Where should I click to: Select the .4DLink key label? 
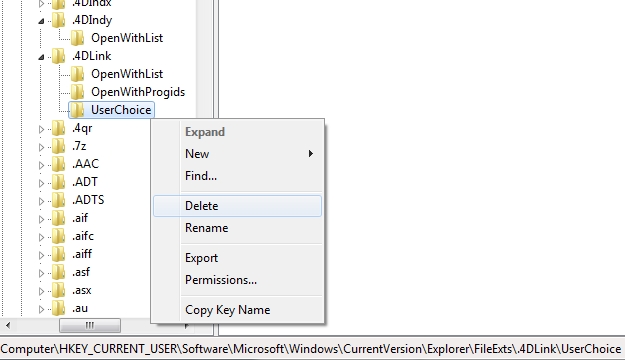[x=92, y=56]
